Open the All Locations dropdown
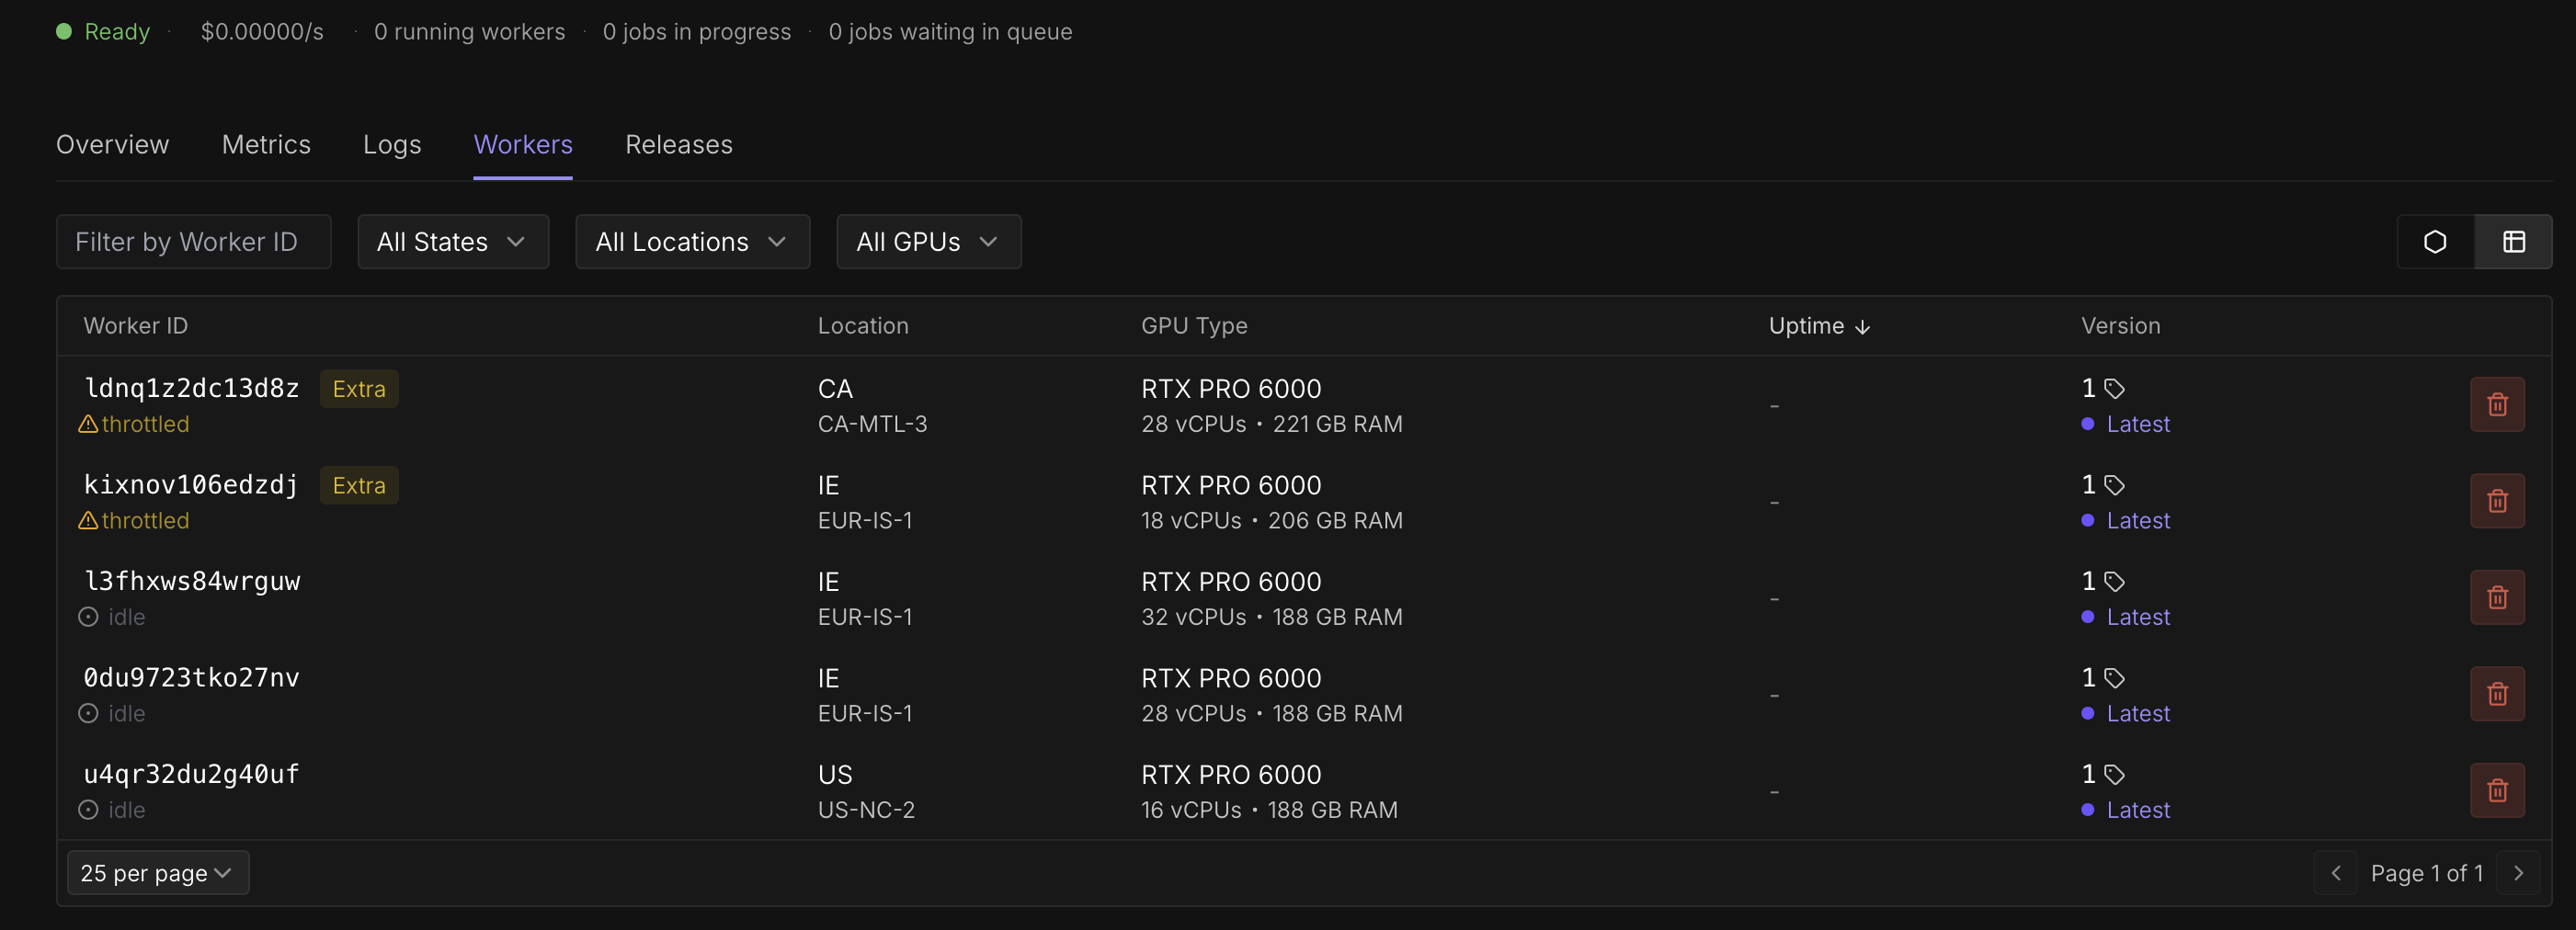Screen dimensions: 2576x930 [x=692, y=242]
